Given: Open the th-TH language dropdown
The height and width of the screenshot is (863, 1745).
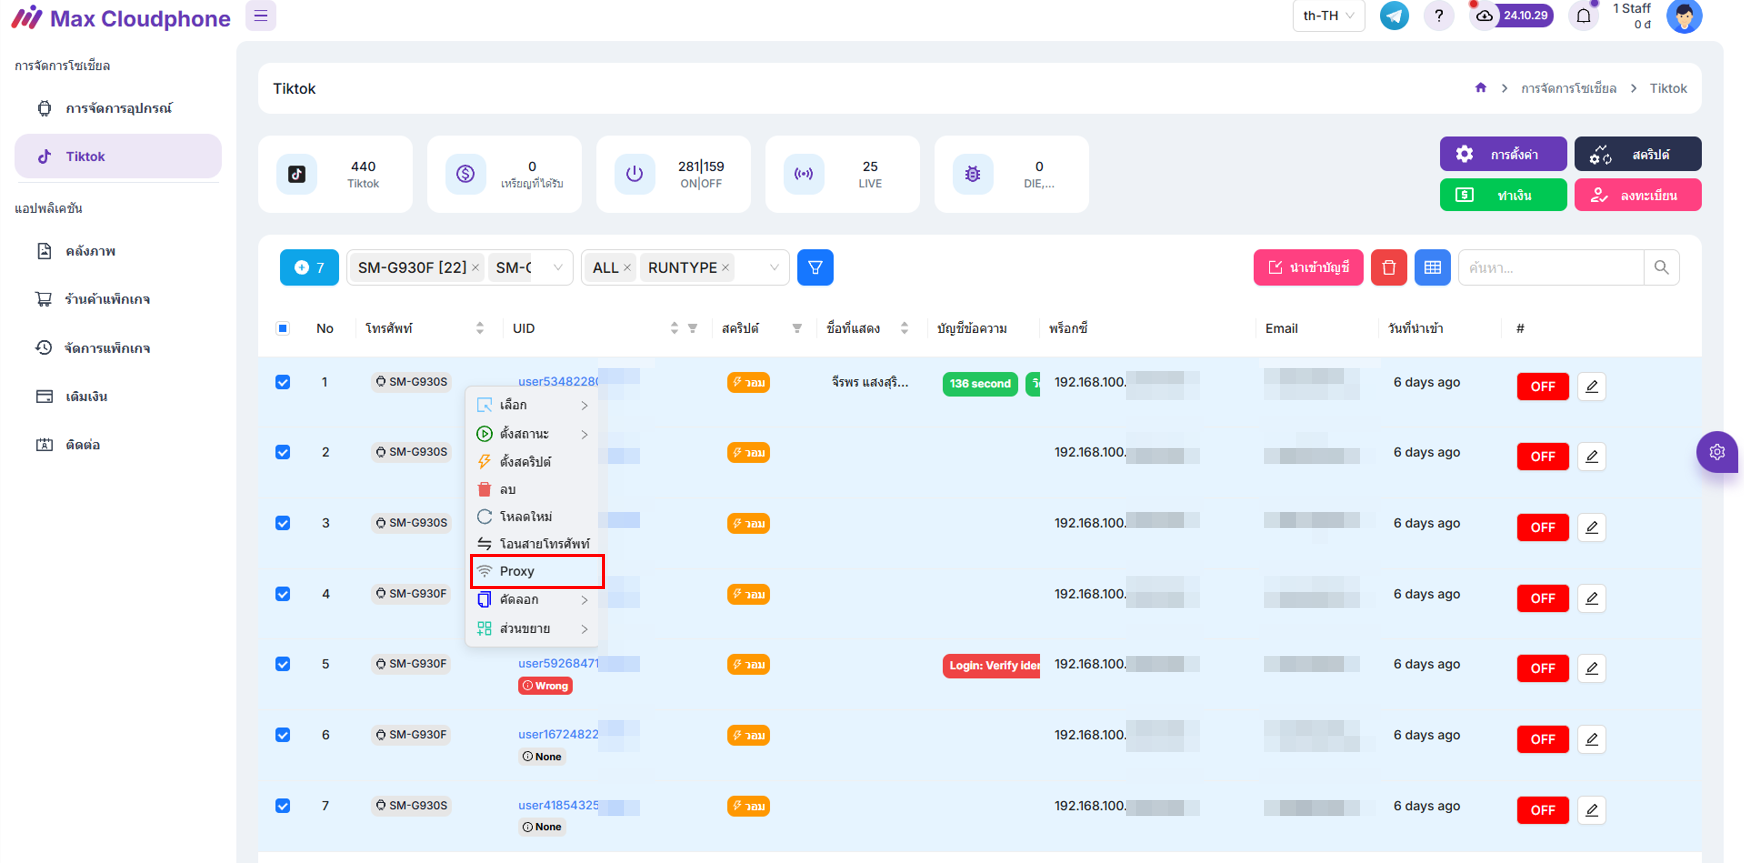Looking at the screenshot, I should pos(1328,16).
